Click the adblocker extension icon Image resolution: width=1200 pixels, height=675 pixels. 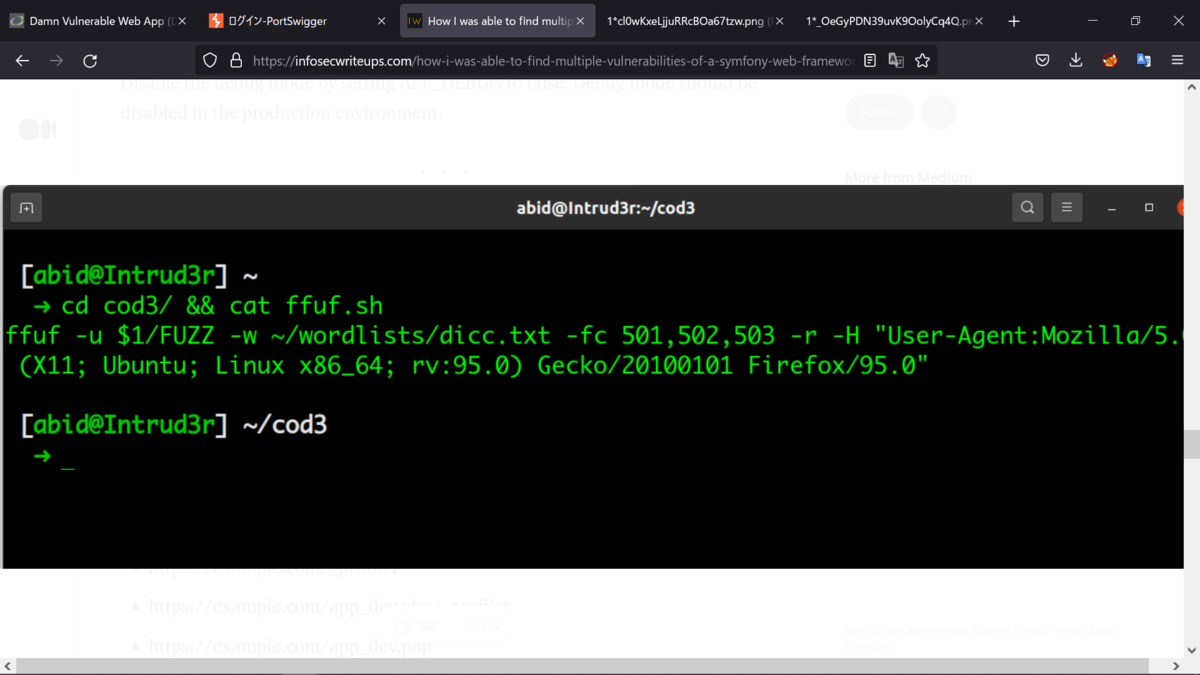[1109, 60]
